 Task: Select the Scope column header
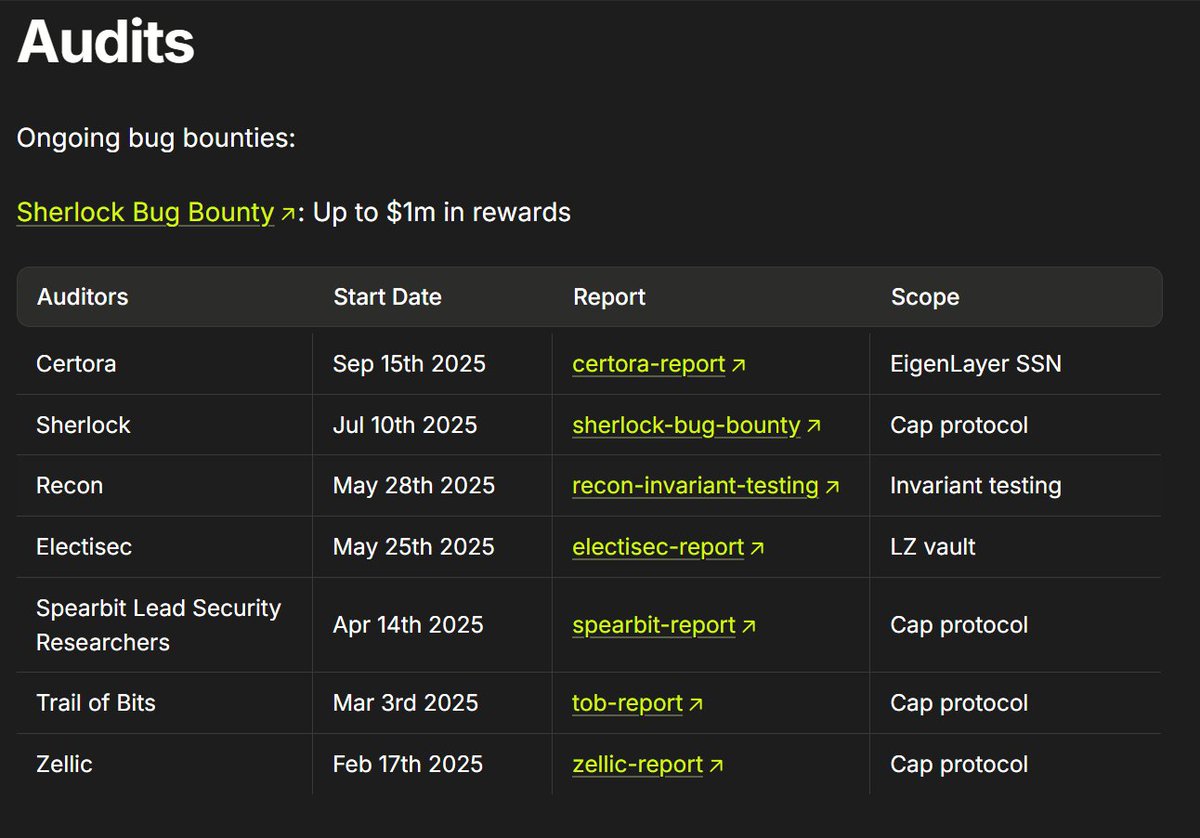(x=925, y=297)
